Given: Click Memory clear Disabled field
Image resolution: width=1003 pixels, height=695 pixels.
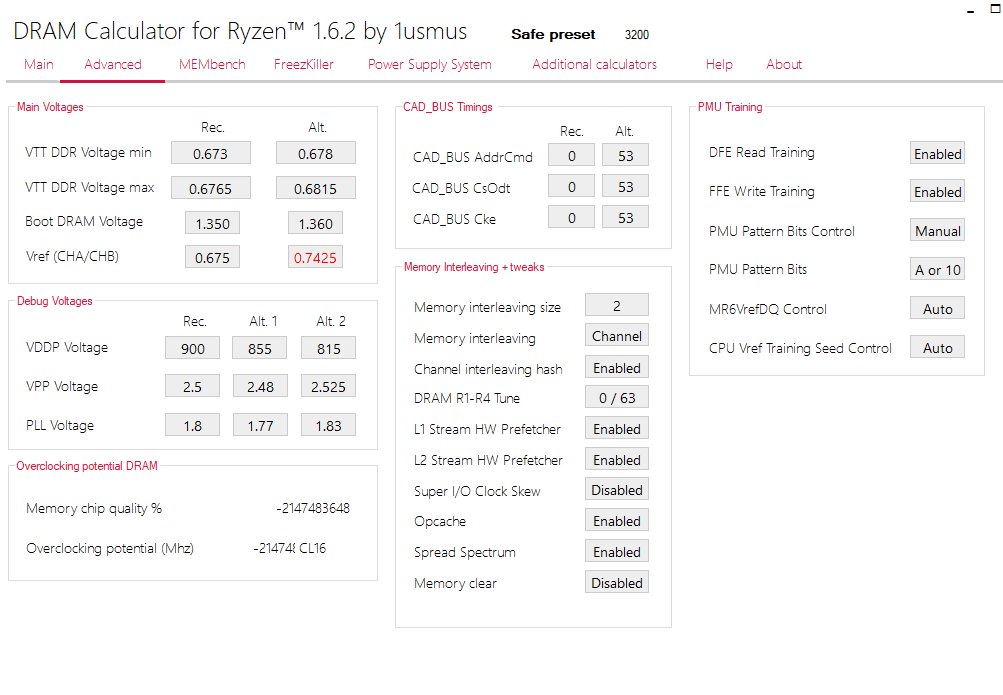Looking at the screenshot, I should pos(617,582).
